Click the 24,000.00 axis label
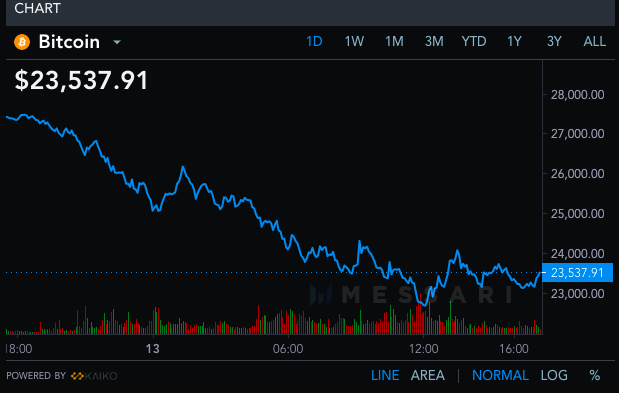This screenshot has height=393, width=619. (577, 254)
